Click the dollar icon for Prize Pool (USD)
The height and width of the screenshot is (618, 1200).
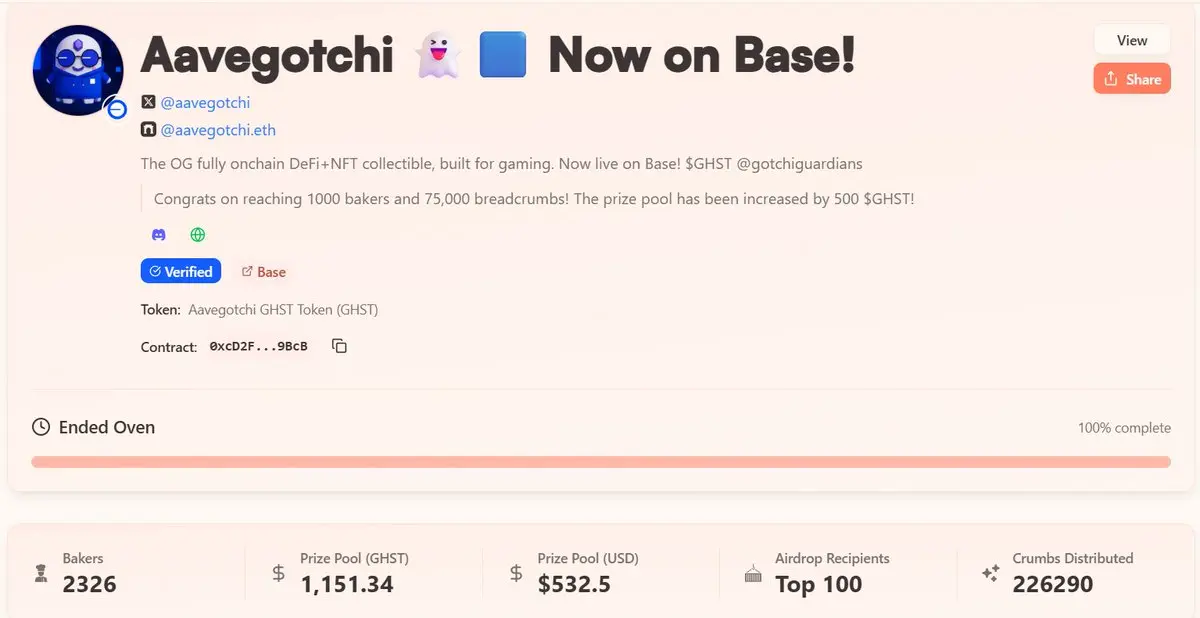(516, 573)
